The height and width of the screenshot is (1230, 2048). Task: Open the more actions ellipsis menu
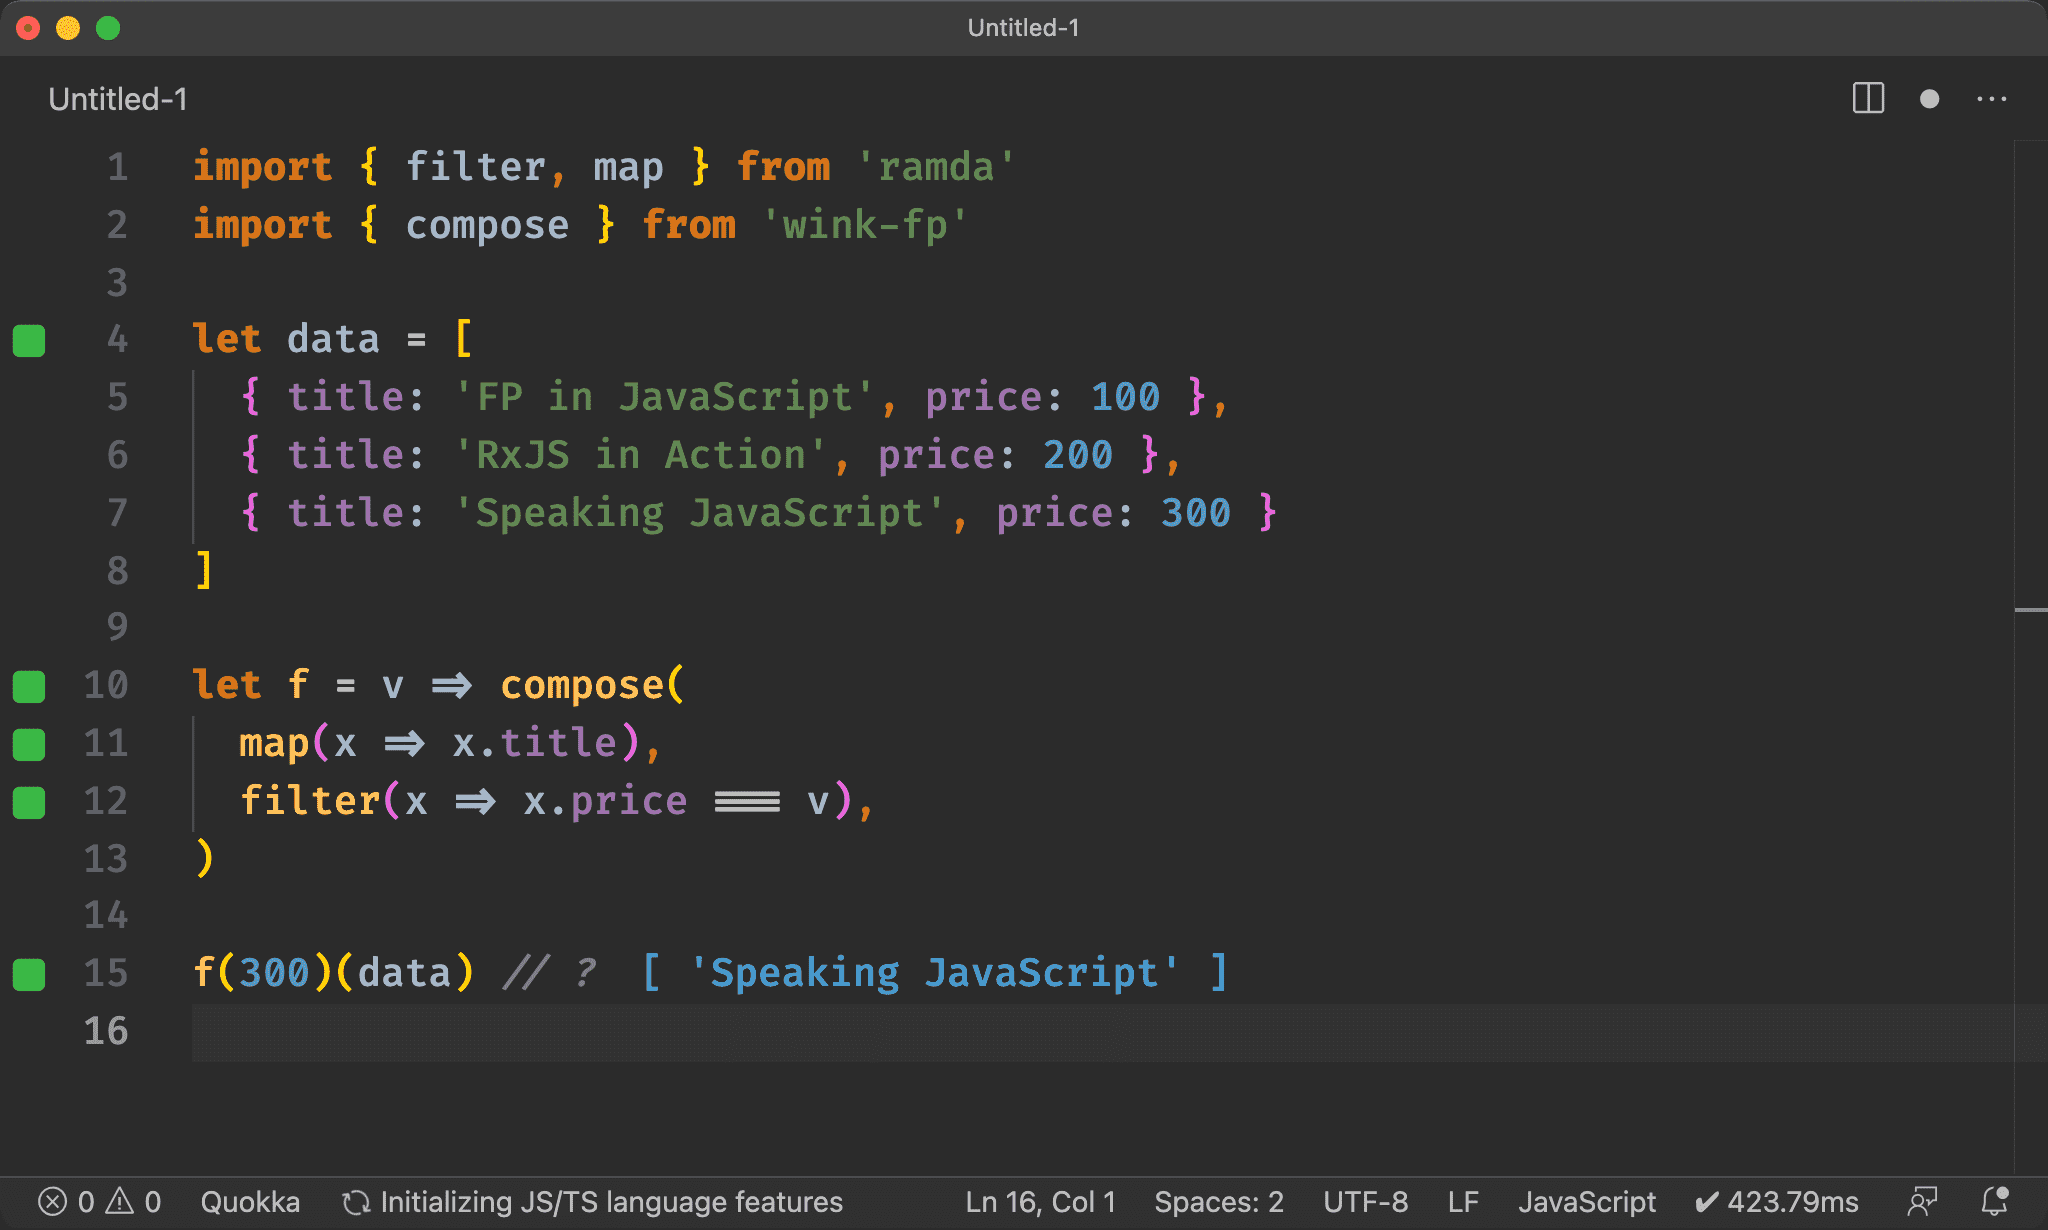(1992, 99)
